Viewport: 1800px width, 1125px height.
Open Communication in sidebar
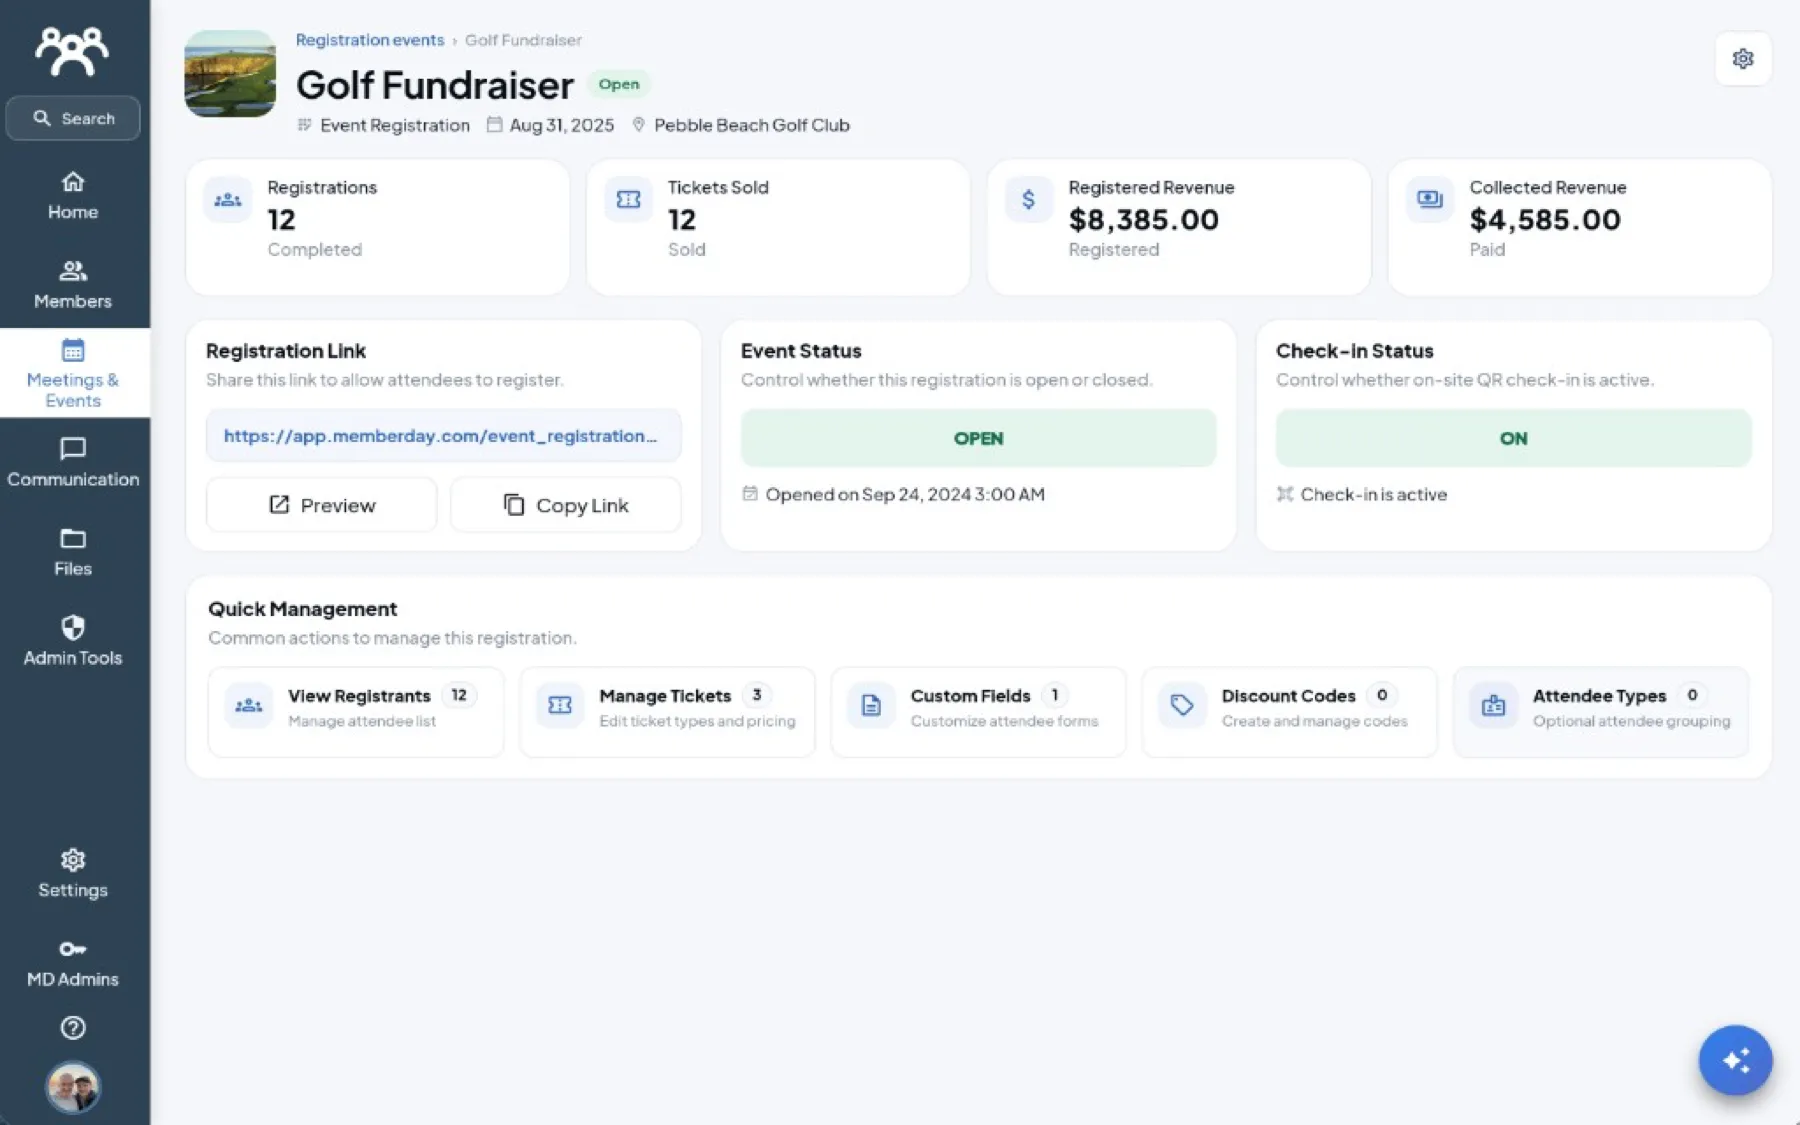click(x=73, y=463)
